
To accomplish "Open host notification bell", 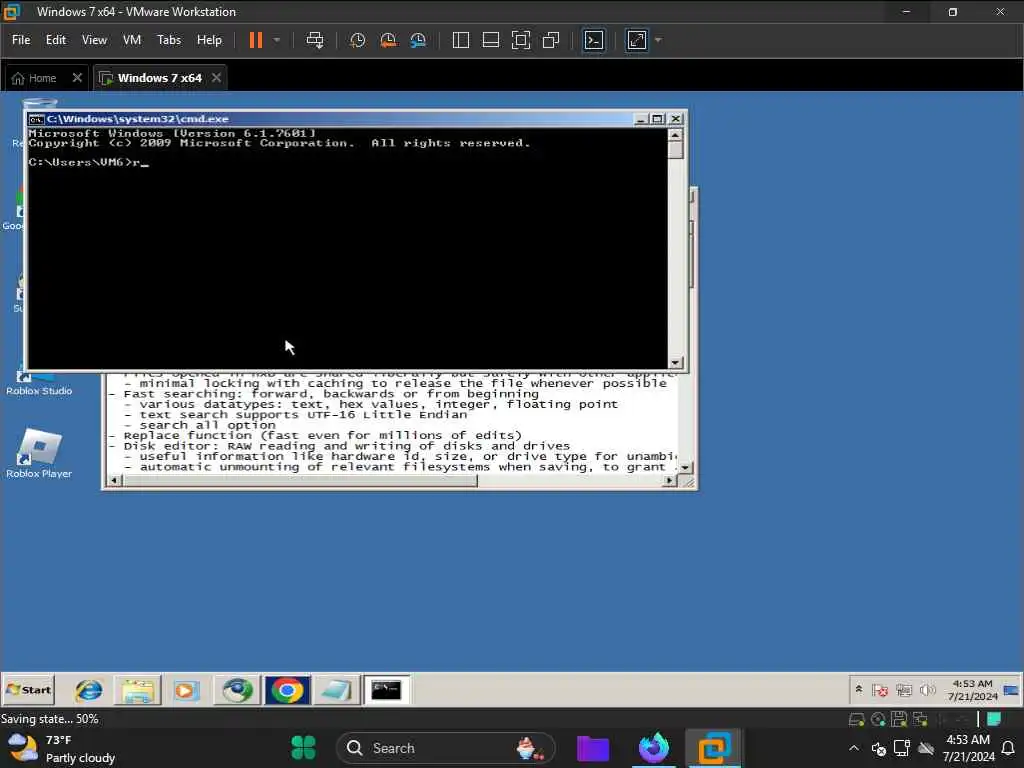I will tap(1008, 748).
